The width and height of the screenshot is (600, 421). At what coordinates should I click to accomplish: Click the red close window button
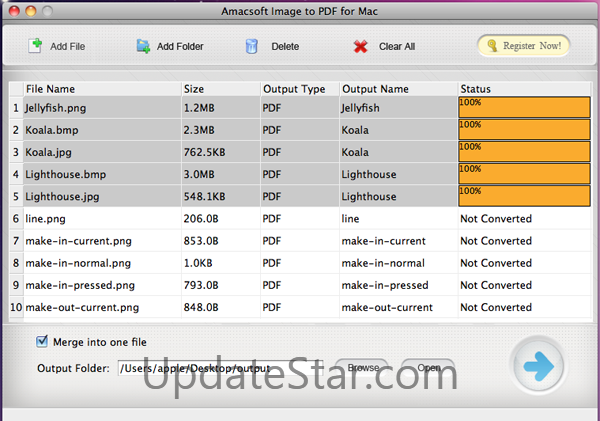pyautogui.click(x=14, y=11)
